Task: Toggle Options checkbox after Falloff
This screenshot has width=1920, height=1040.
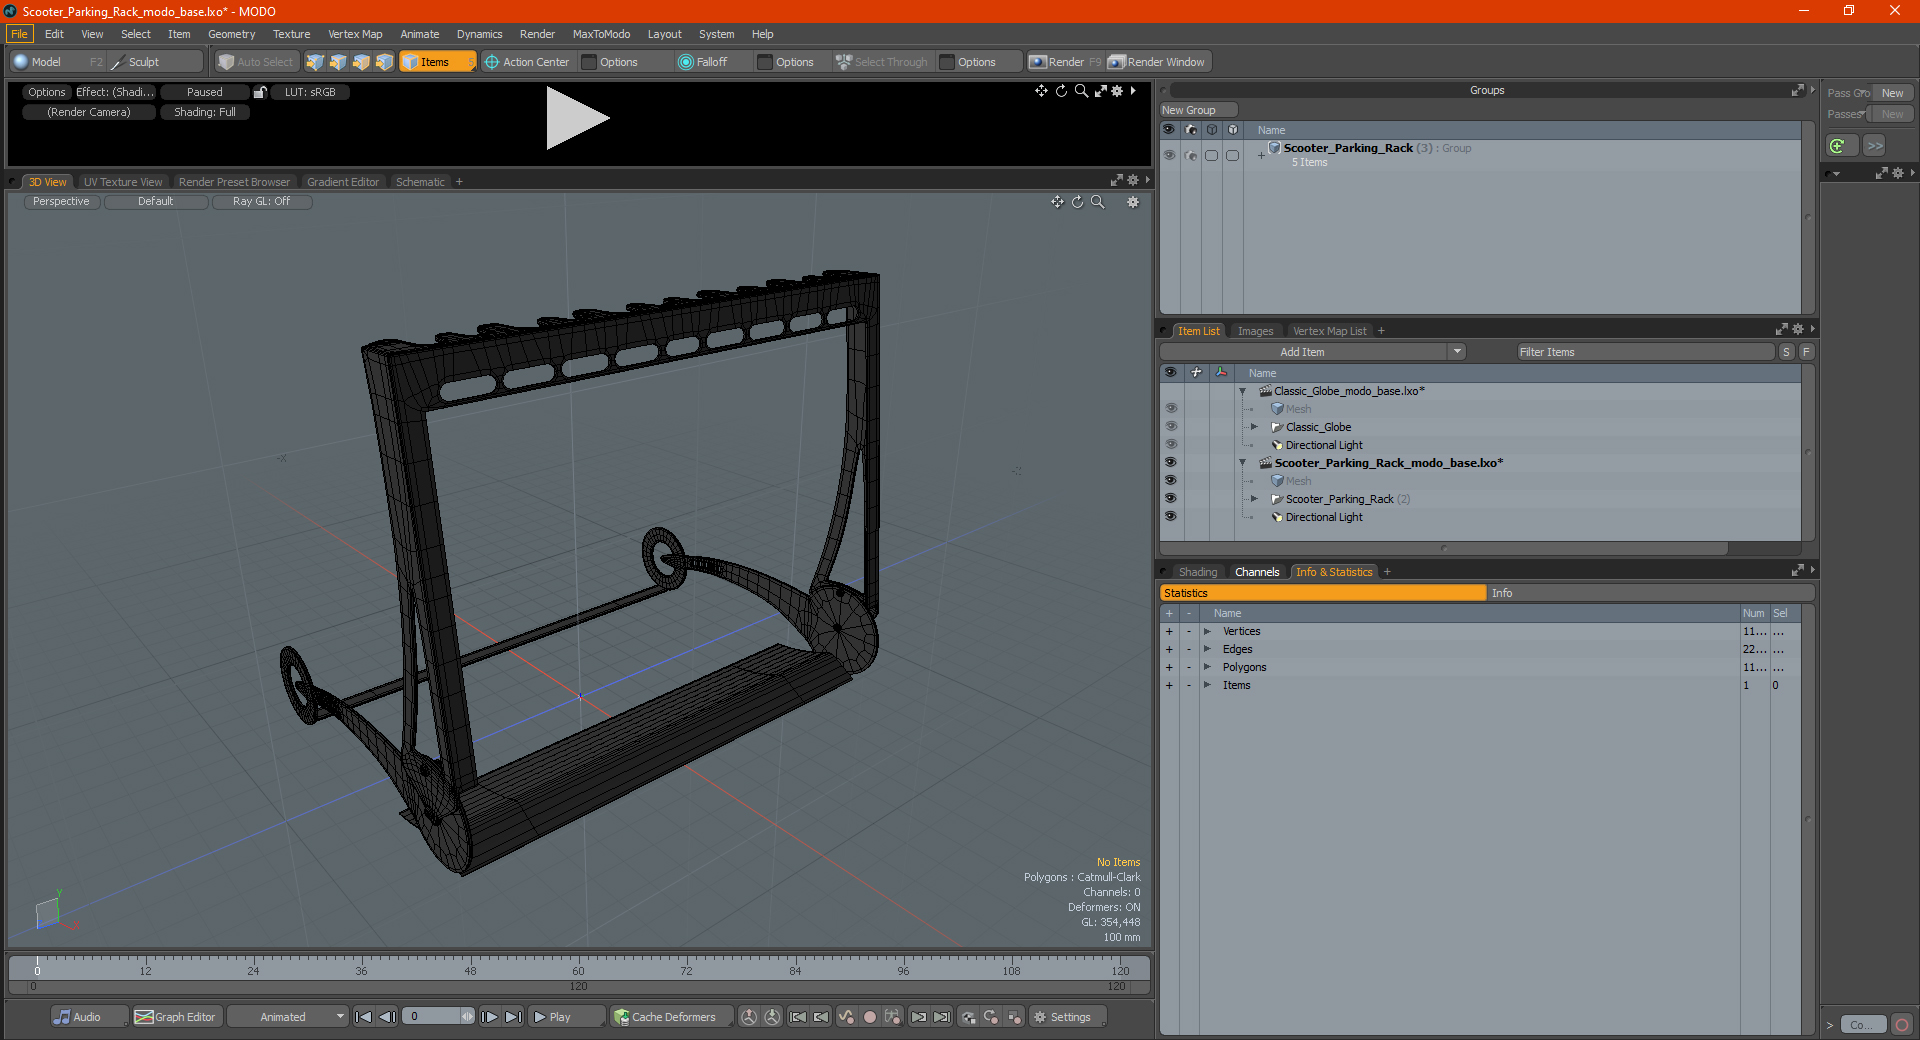Action: (x=765, y=62)
